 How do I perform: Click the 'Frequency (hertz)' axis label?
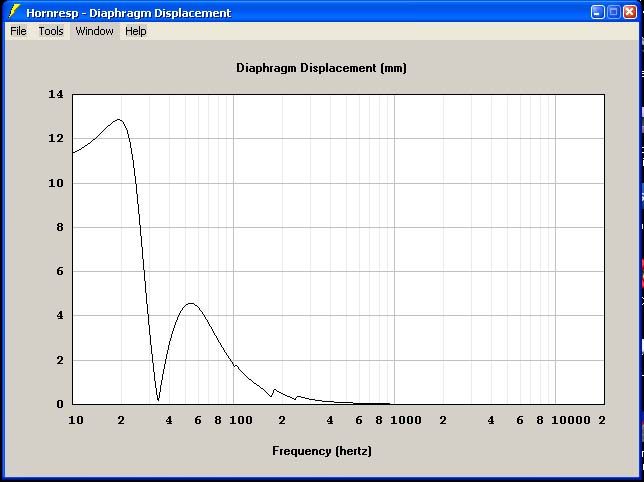click(x=322, y=451)
